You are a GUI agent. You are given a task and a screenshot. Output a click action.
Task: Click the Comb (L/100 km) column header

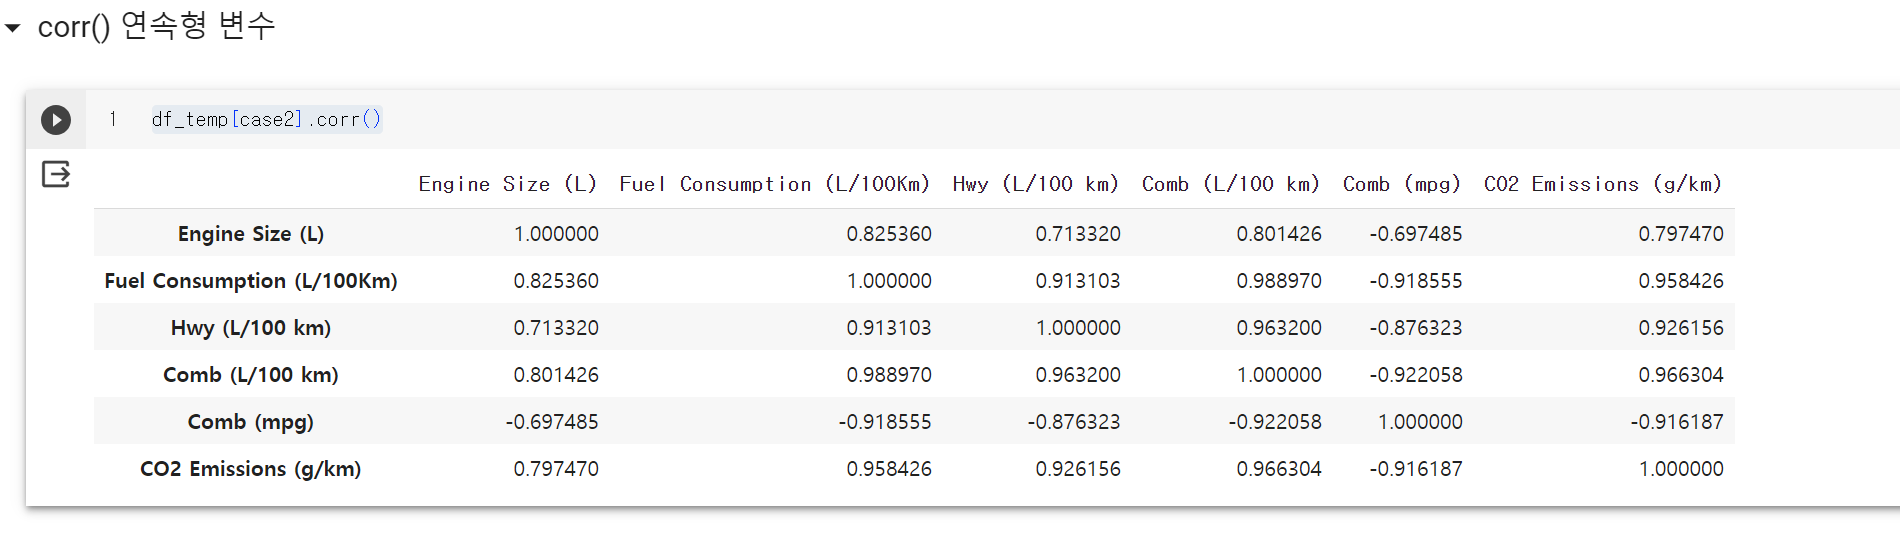pyautogui.click(x=1230, y=184)
